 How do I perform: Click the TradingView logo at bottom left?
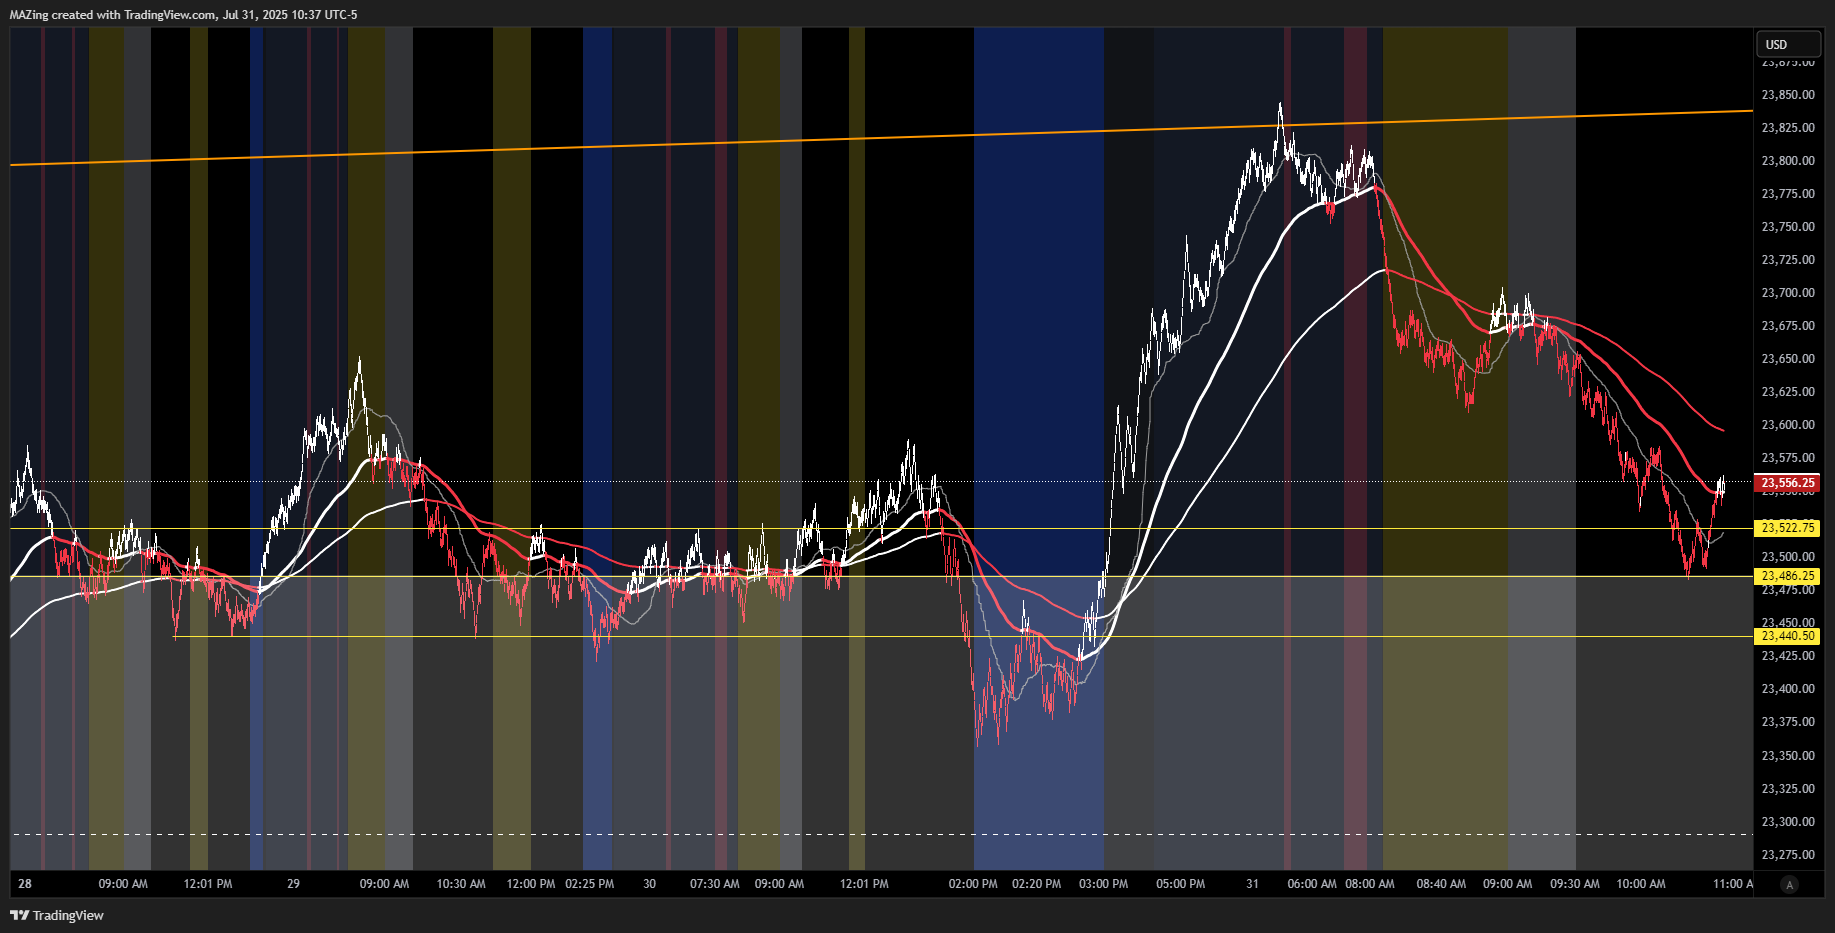coord(57,915)
